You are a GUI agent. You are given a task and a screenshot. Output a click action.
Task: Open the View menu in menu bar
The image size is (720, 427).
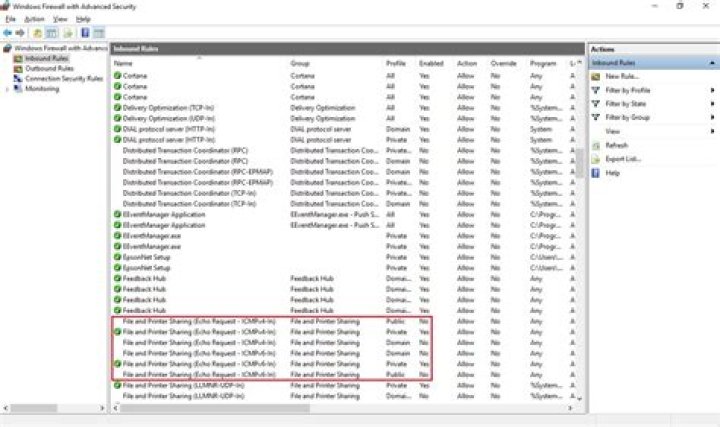pos(60,19)
